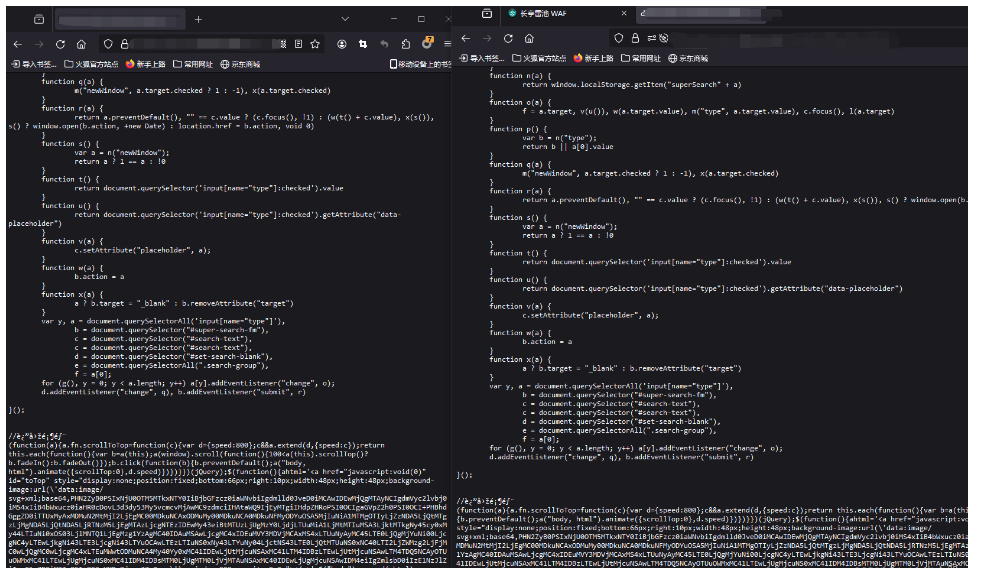Open 导入书签 bookmark in left window
The height and width of the screenshot is (568, 986).
[x=35, y=64]
